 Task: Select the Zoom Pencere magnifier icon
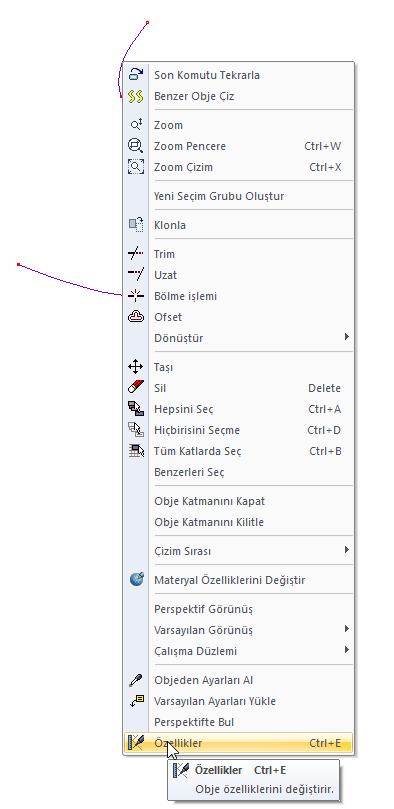point(136,146)
